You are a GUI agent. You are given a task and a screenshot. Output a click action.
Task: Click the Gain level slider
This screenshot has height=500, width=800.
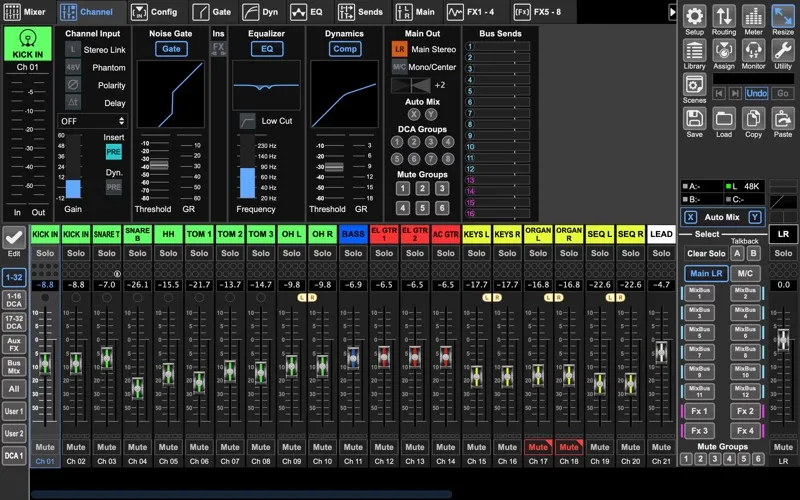click(x=73, y=166)
